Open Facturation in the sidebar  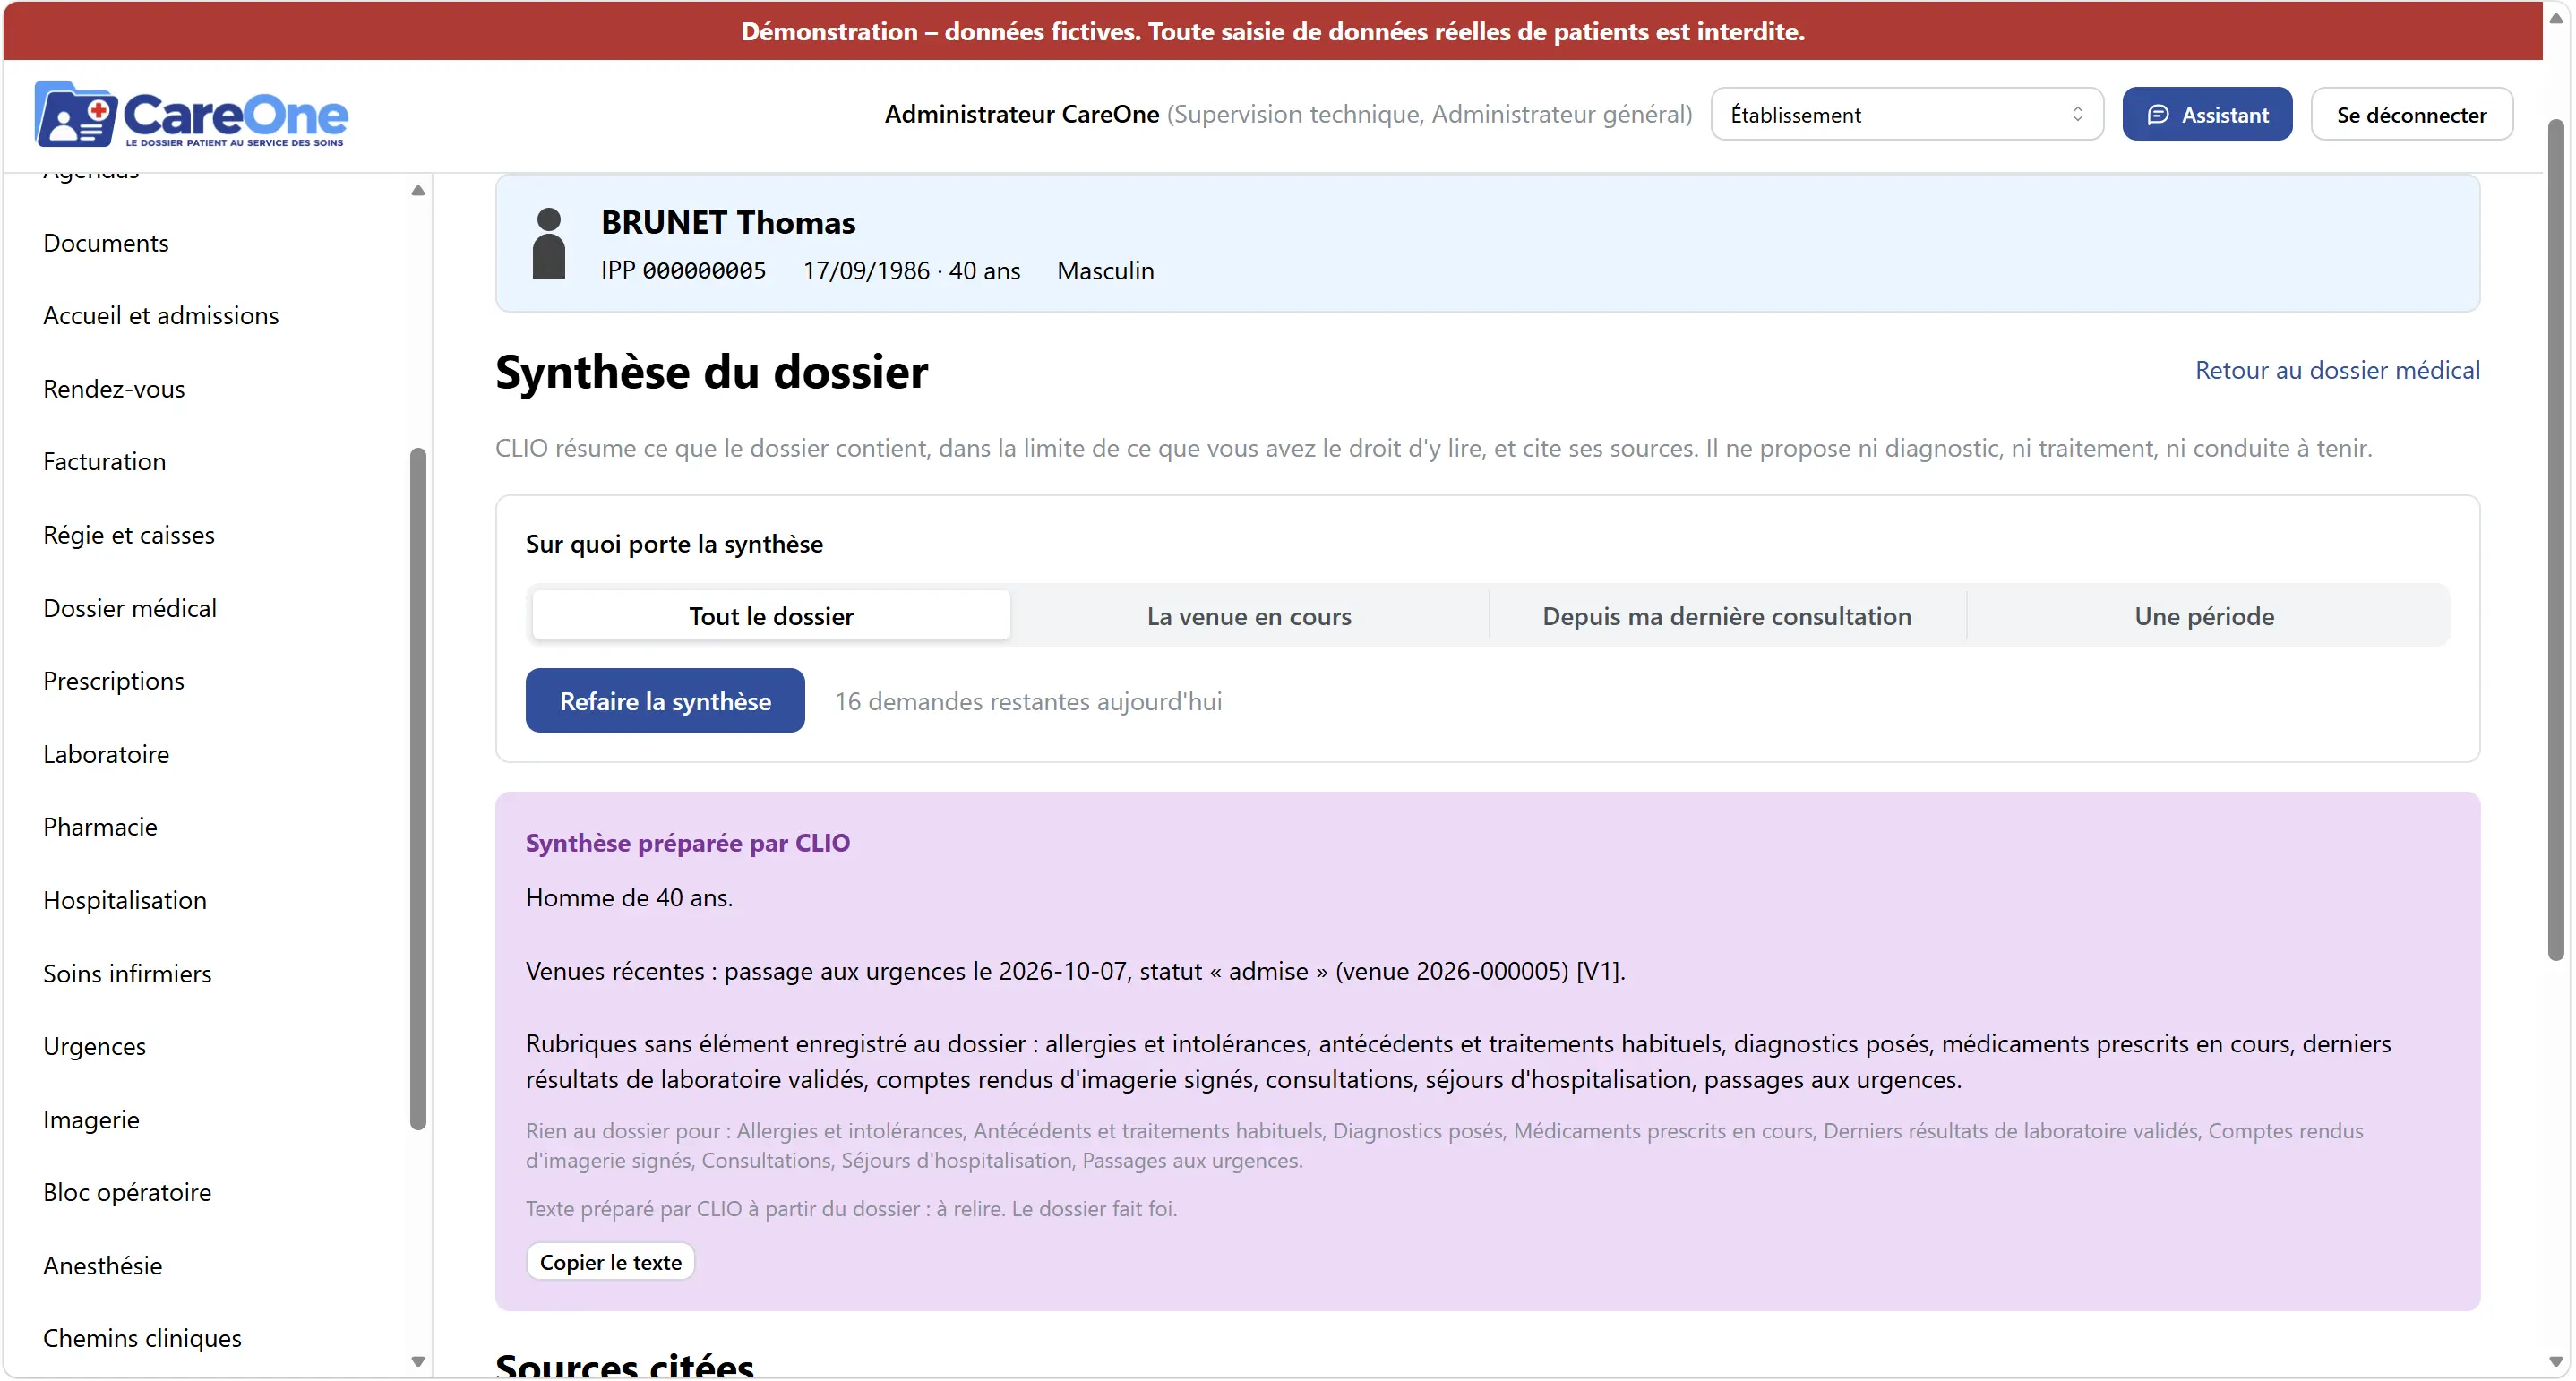pyautogui.click(x=104, y=462)
